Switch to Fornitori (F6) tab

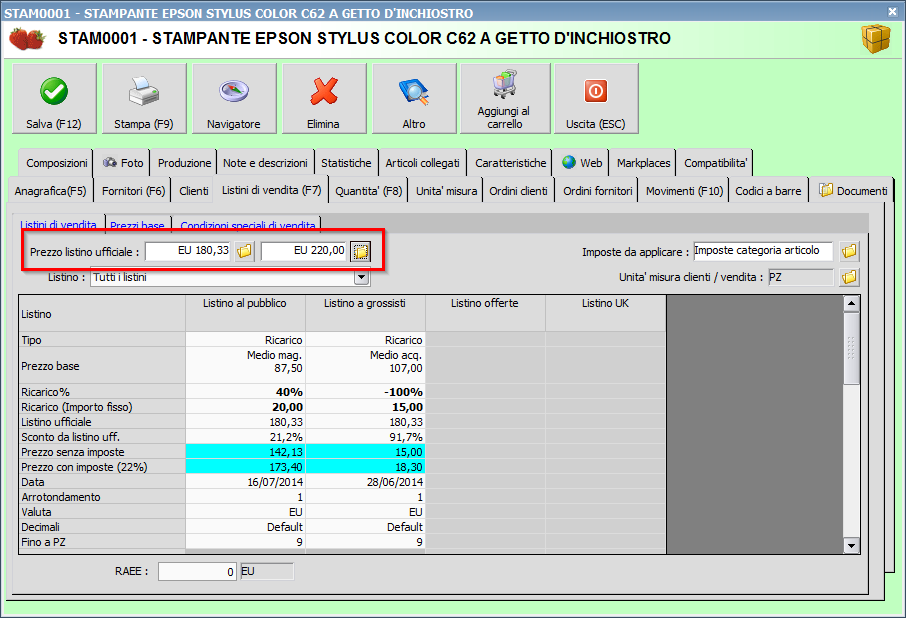pyautogui.click(x=133, y=191)
